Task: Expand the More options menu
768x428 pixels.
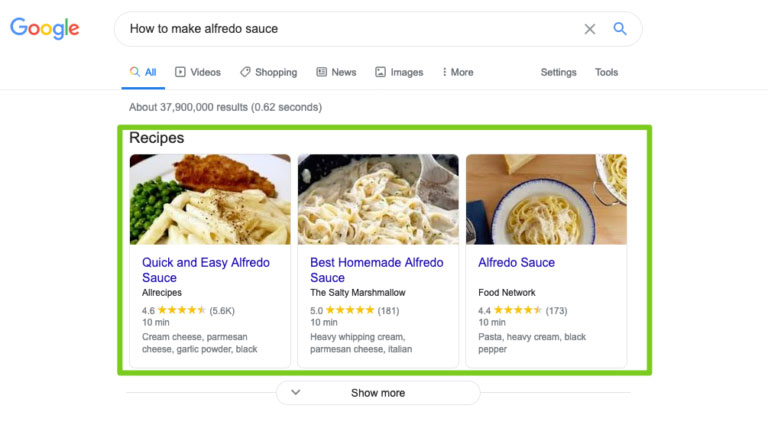Action: 458,72
